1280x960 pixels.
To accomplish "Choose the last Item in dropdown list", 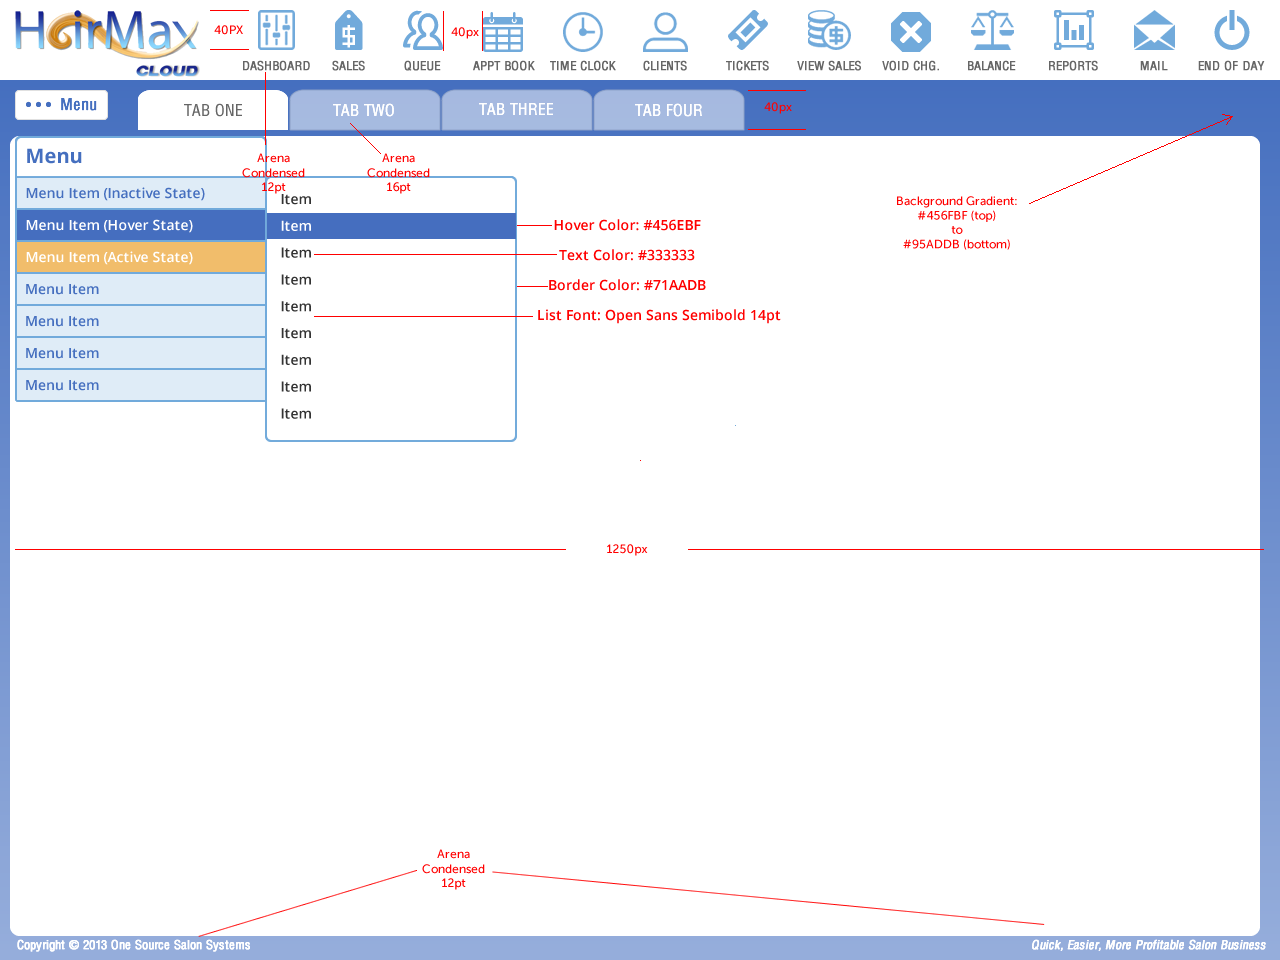I will pos(391,413).
